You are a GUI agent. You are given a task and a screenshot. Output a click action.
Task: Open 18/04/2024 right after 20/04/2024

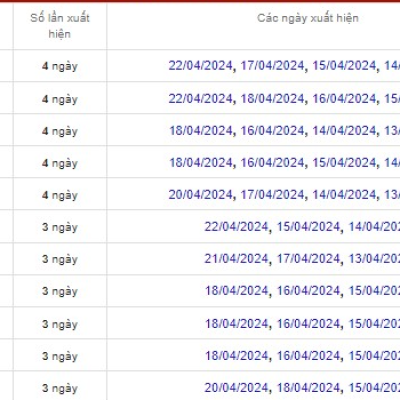(x=308, y=388)
